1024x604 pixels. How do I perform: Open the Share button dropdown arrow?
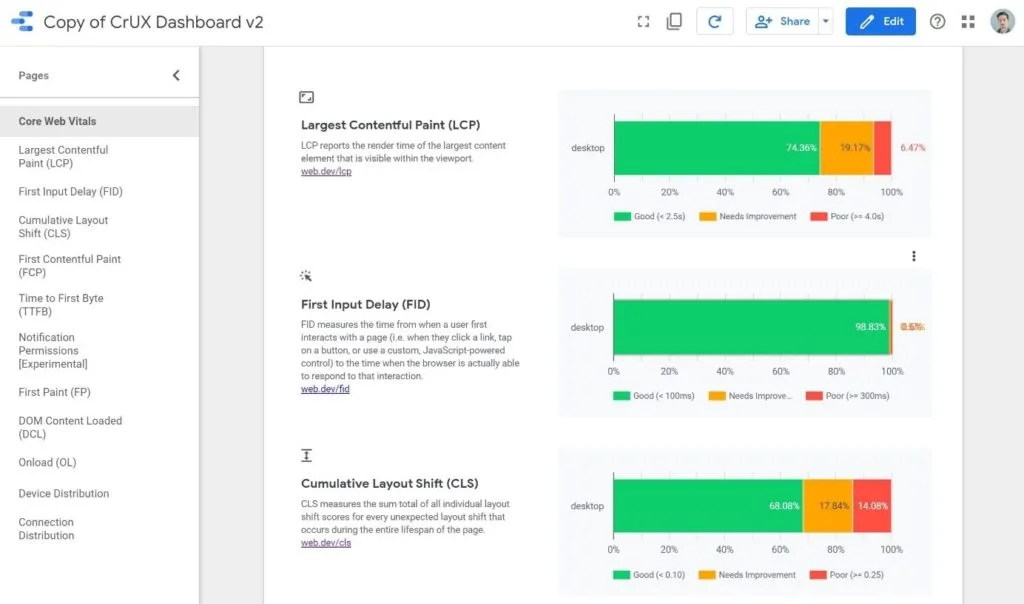826,20
